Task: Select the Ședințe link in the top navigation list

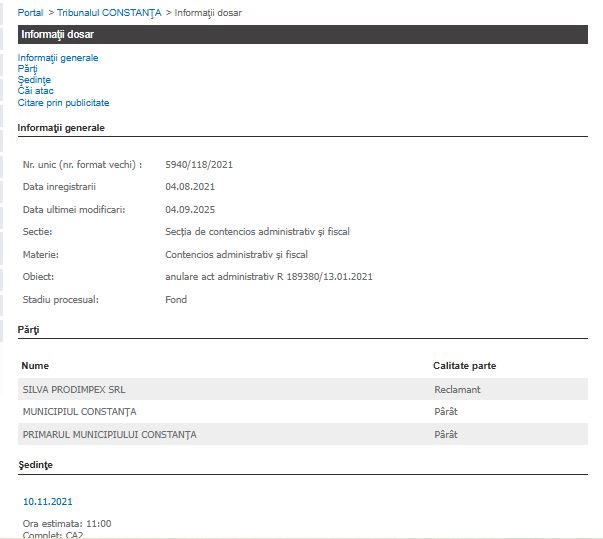Action: point(34,80)
